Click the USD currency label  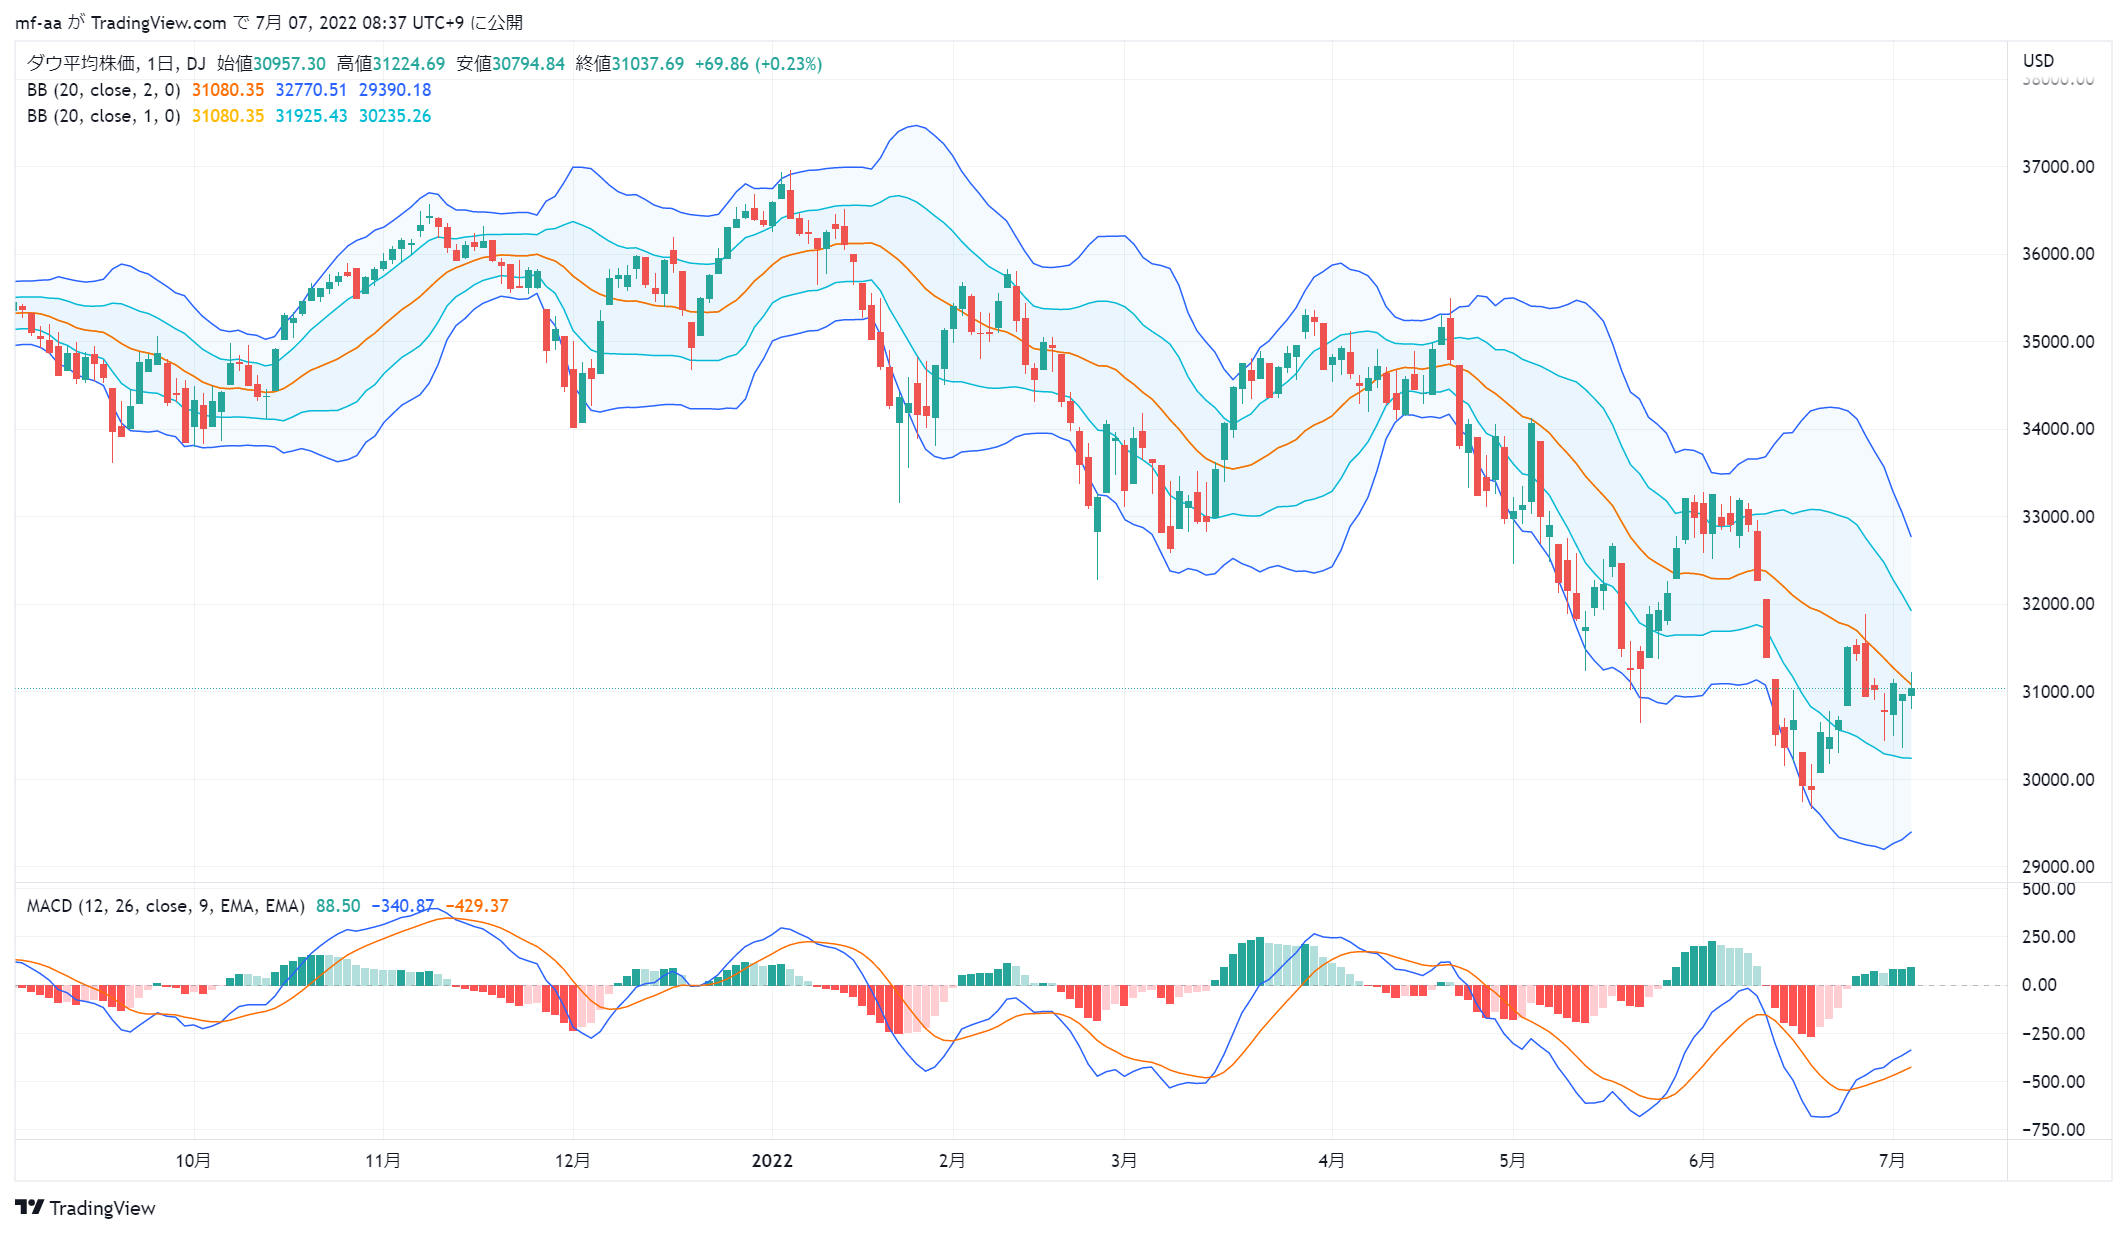point(2038,60)
